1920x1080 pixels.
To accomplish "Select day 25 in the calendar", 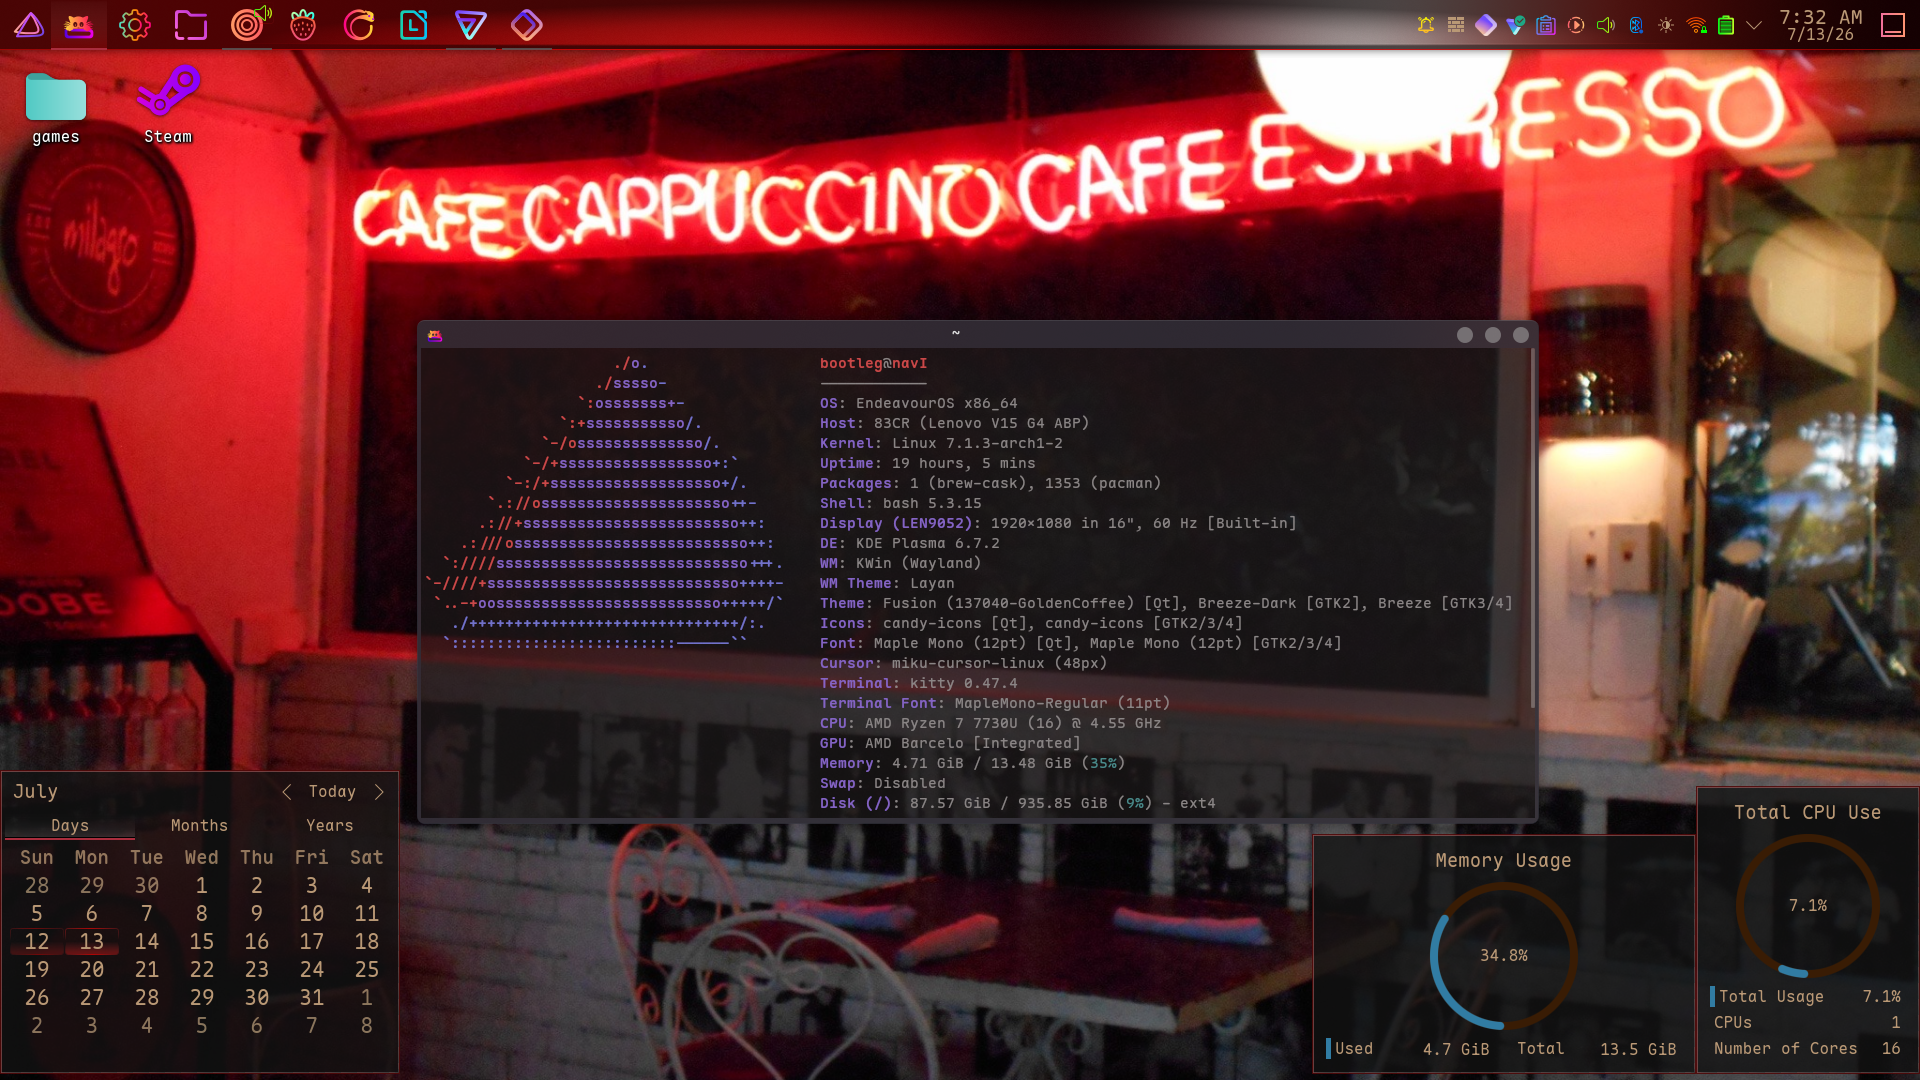I will (x=367, y=970).
